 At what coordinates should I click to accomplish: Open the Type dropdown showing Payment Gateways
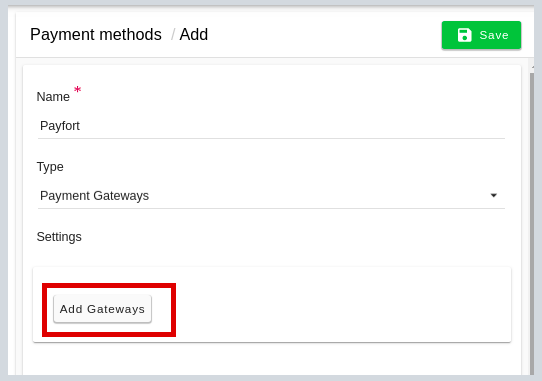(x=271, y=196)
